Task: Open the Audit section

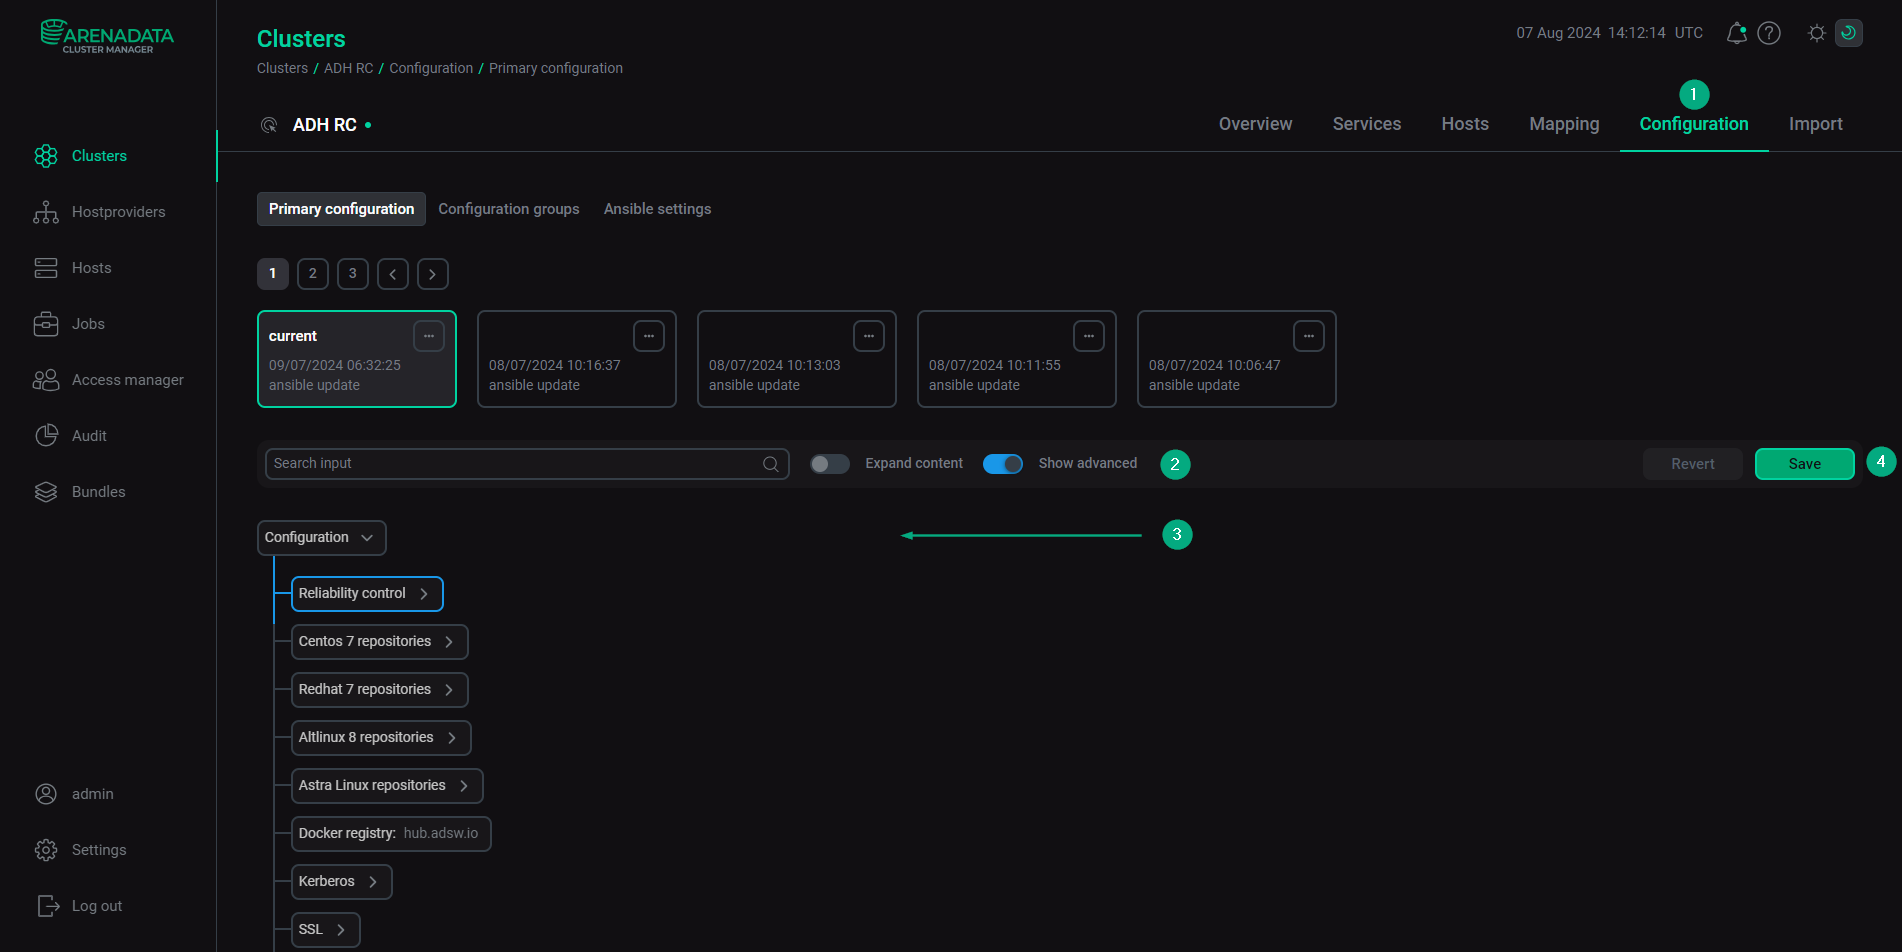Action: [89, 435]
